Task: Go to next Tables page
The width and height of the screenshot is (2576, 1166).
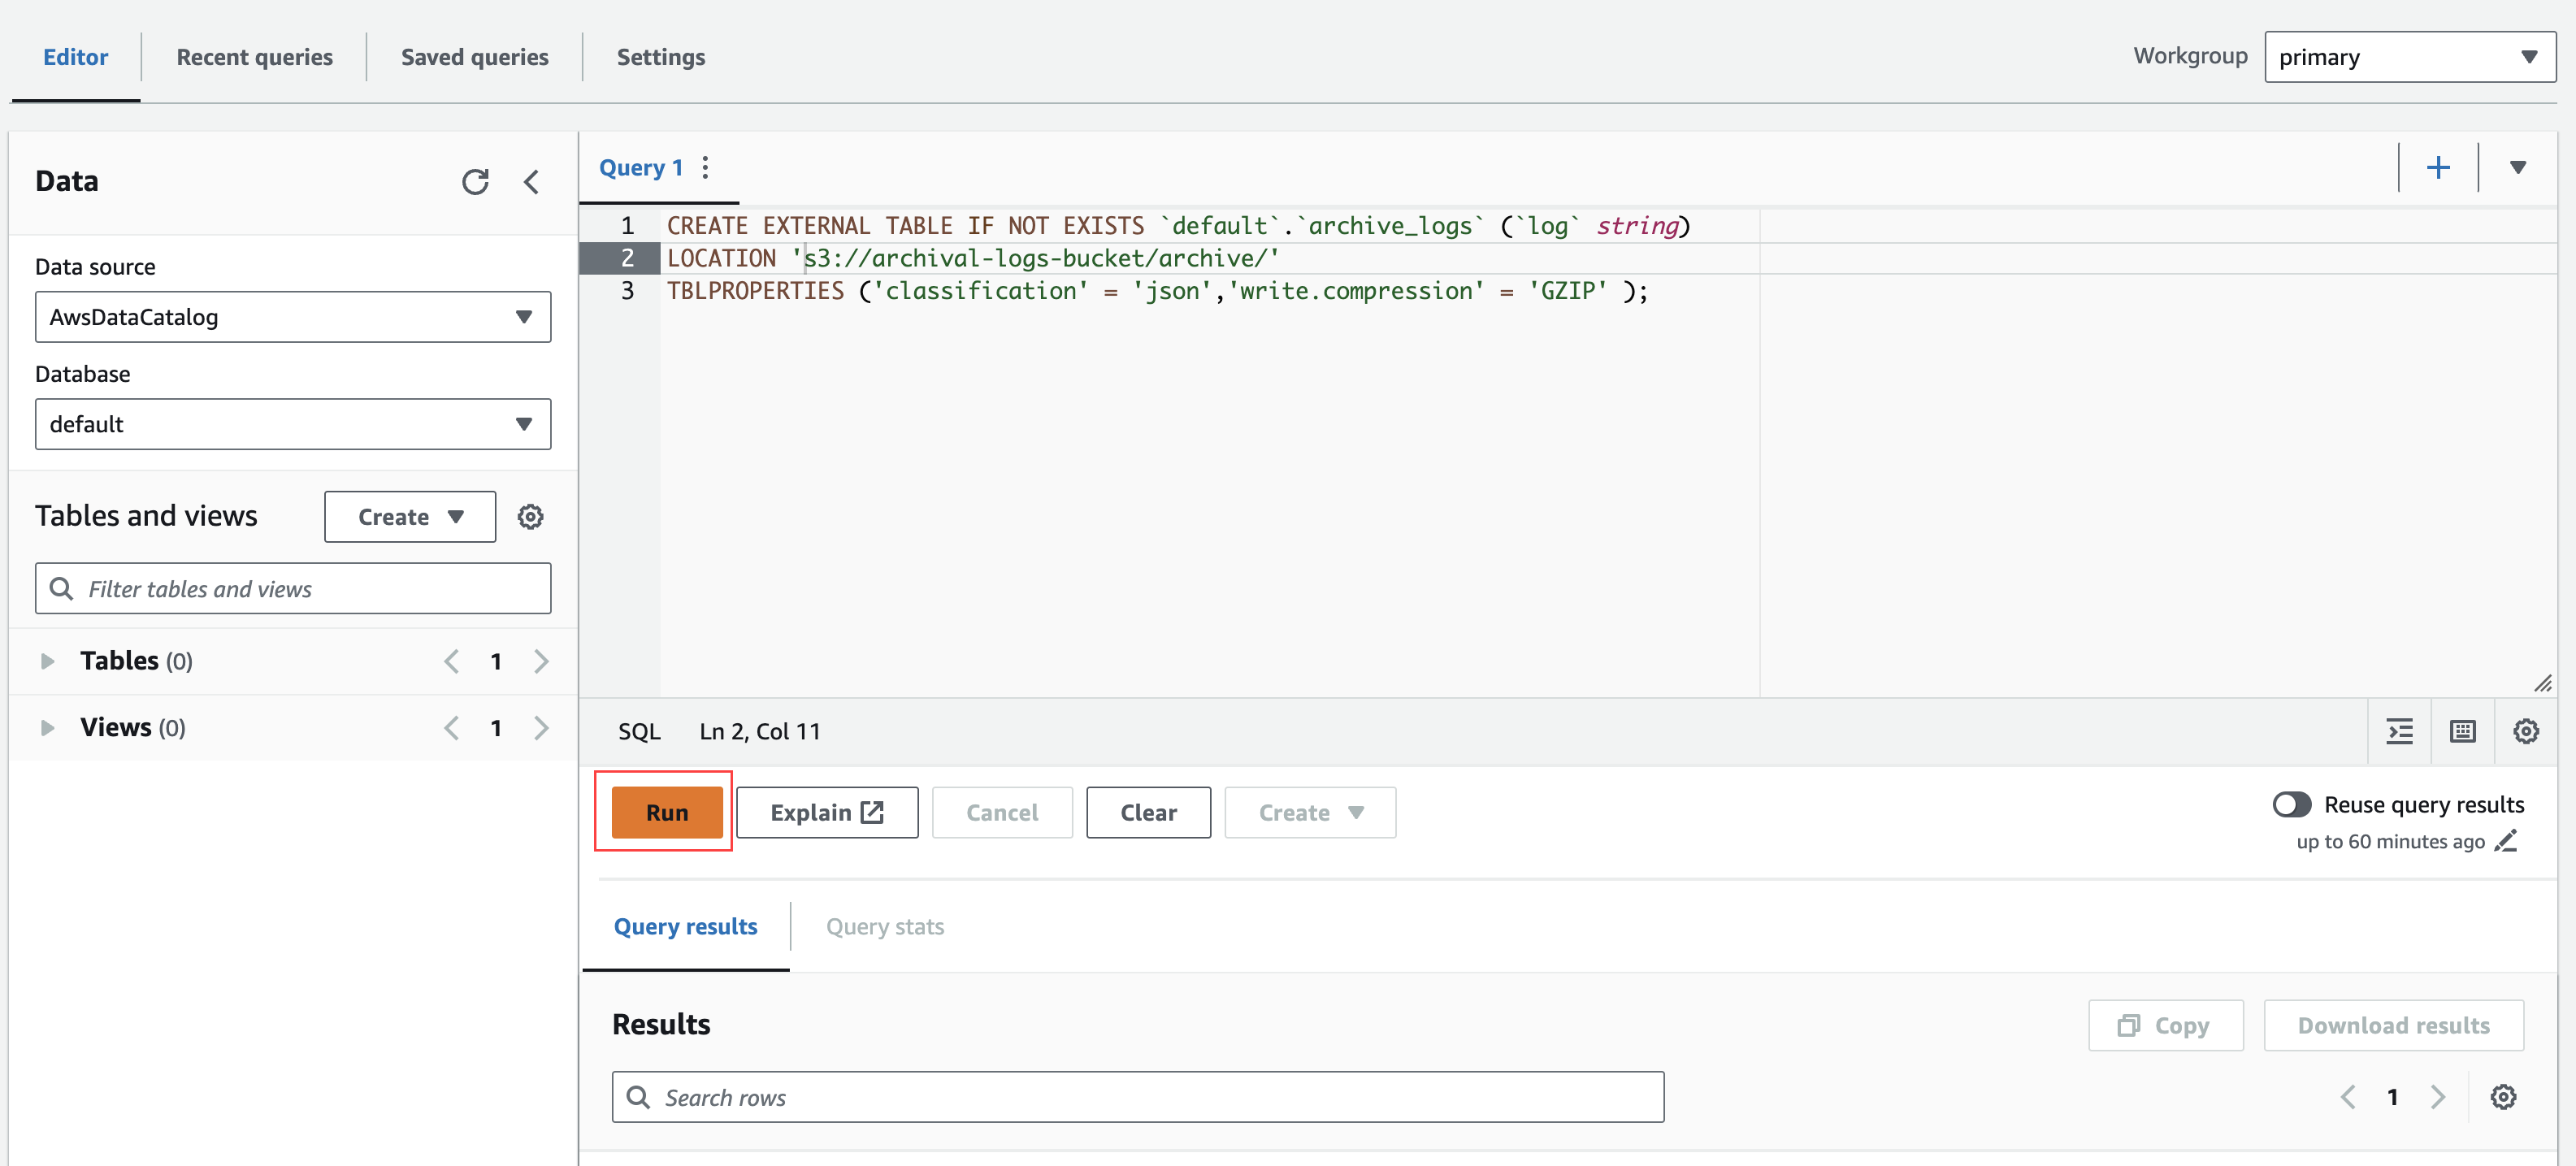Action: [541, 661]
